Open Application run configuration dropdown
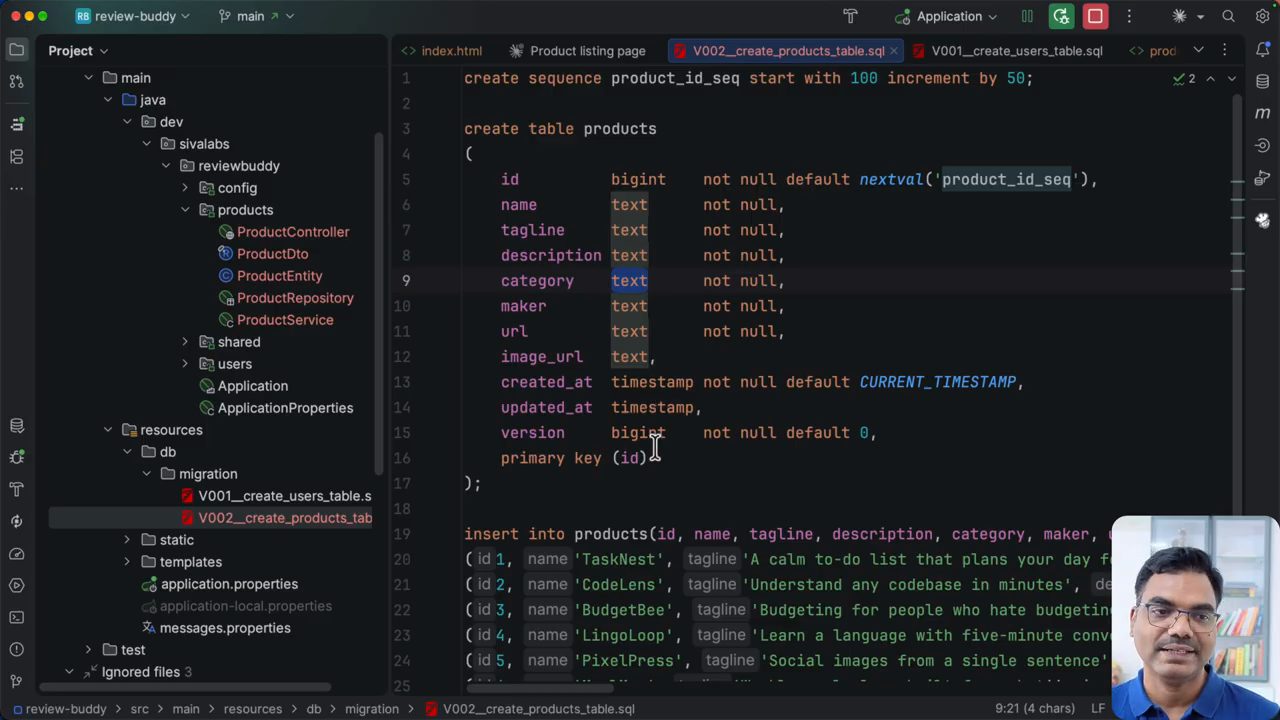The image size is (1280, 720). coord(946,16)
